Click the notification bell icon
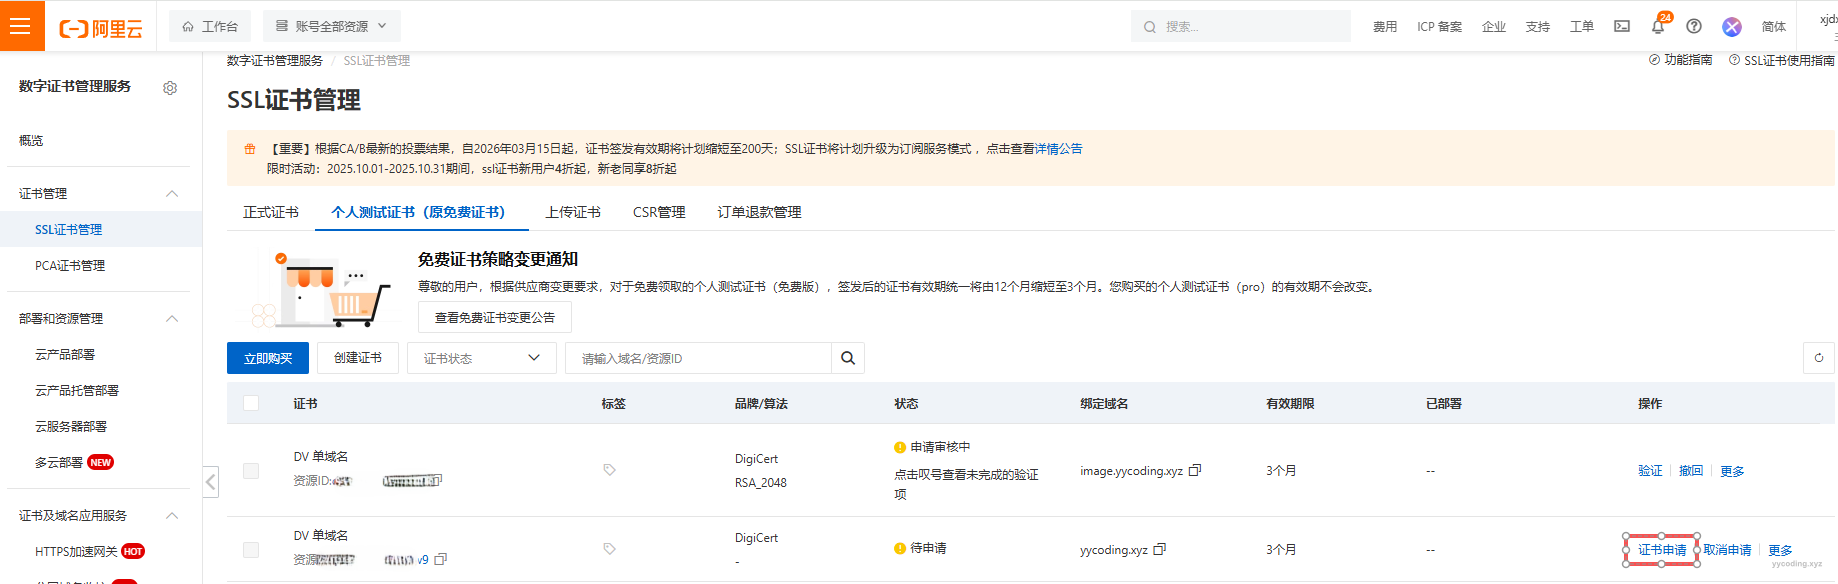 point(1657,27)
